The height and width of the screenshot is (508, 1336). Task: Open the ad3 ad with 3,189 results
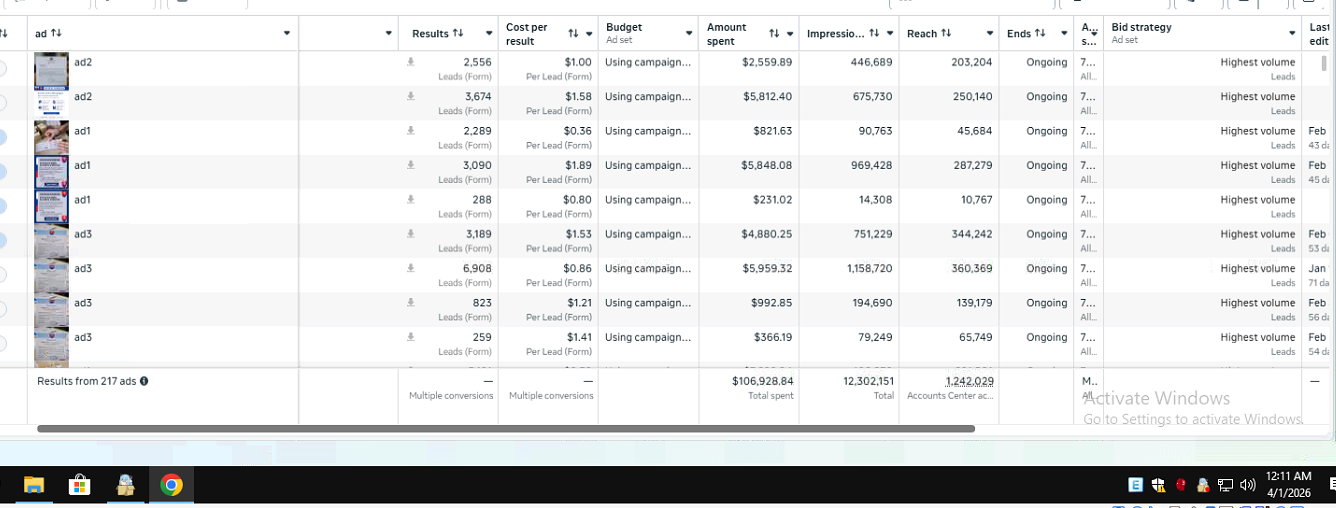83,234
